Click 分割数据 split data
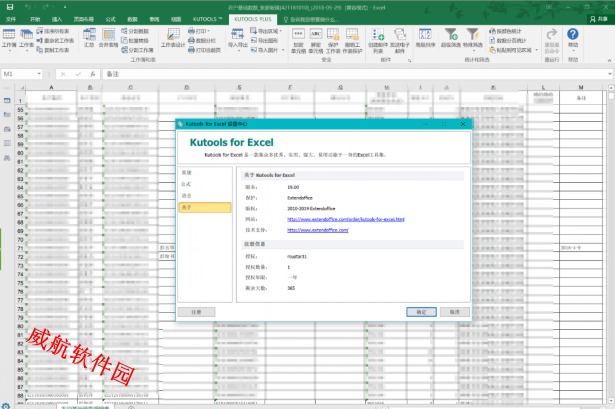The image size is (615, 409). [x=135, y=31]
